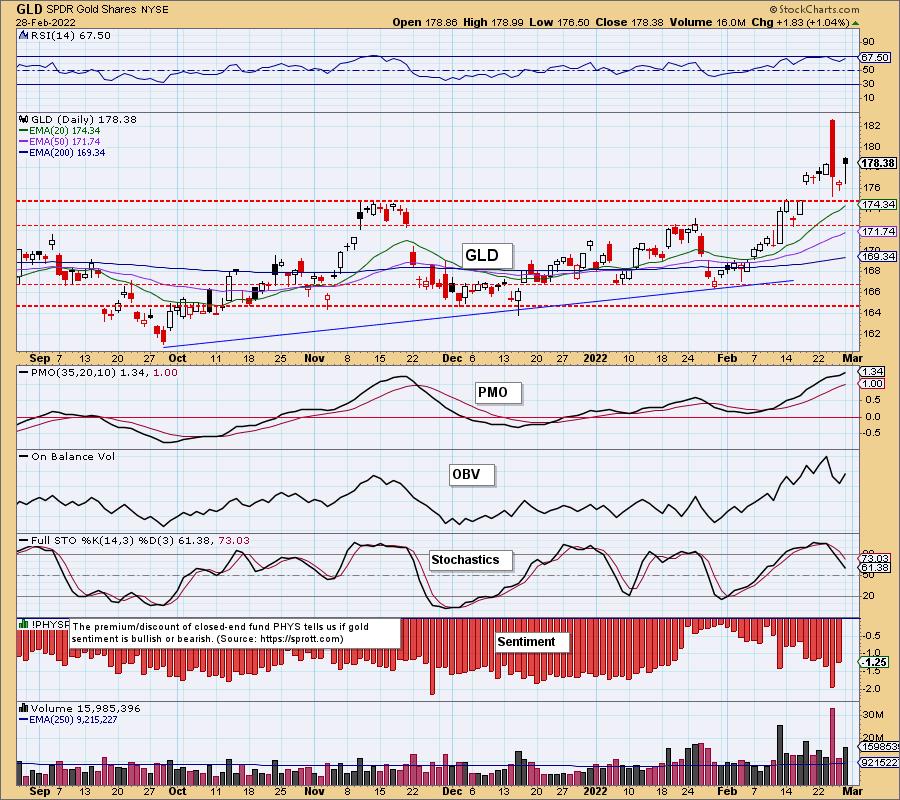Click the 61.38 stochastic %K tag
Viewport: 900px width, 800px height.
pos(875,567)
